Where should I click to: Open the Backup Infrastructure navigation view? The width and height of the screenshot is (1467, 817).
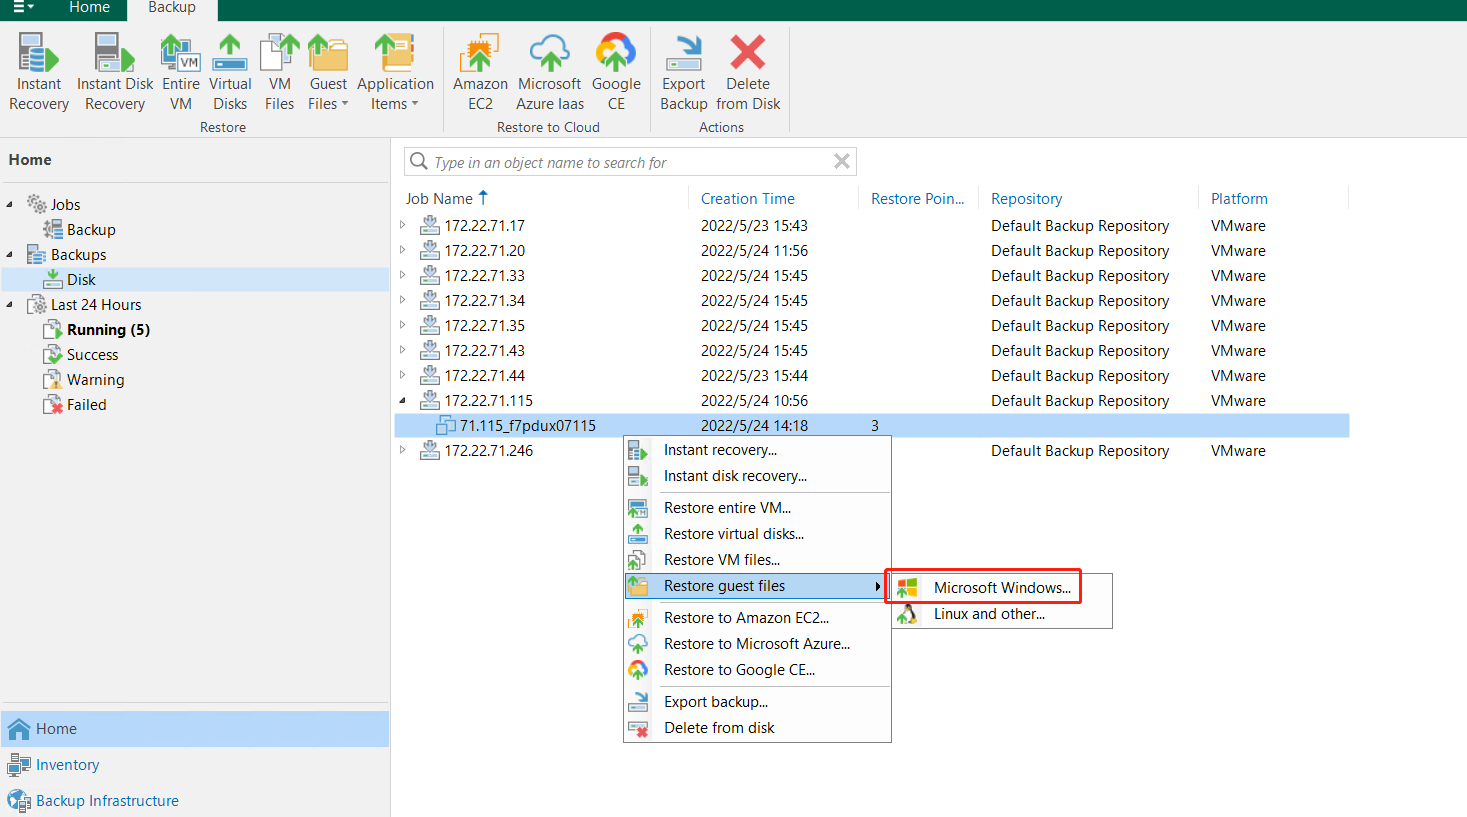point(195,801)
